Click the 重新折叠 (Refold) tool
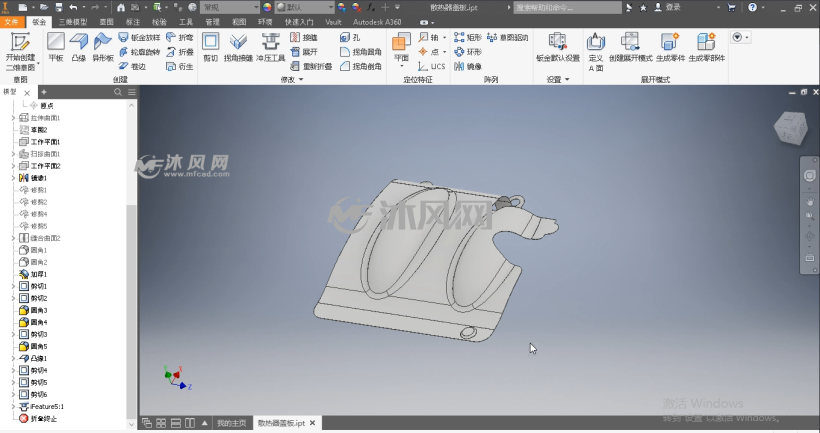This screenshot has height=433, width=820. [x=311, y=66]
